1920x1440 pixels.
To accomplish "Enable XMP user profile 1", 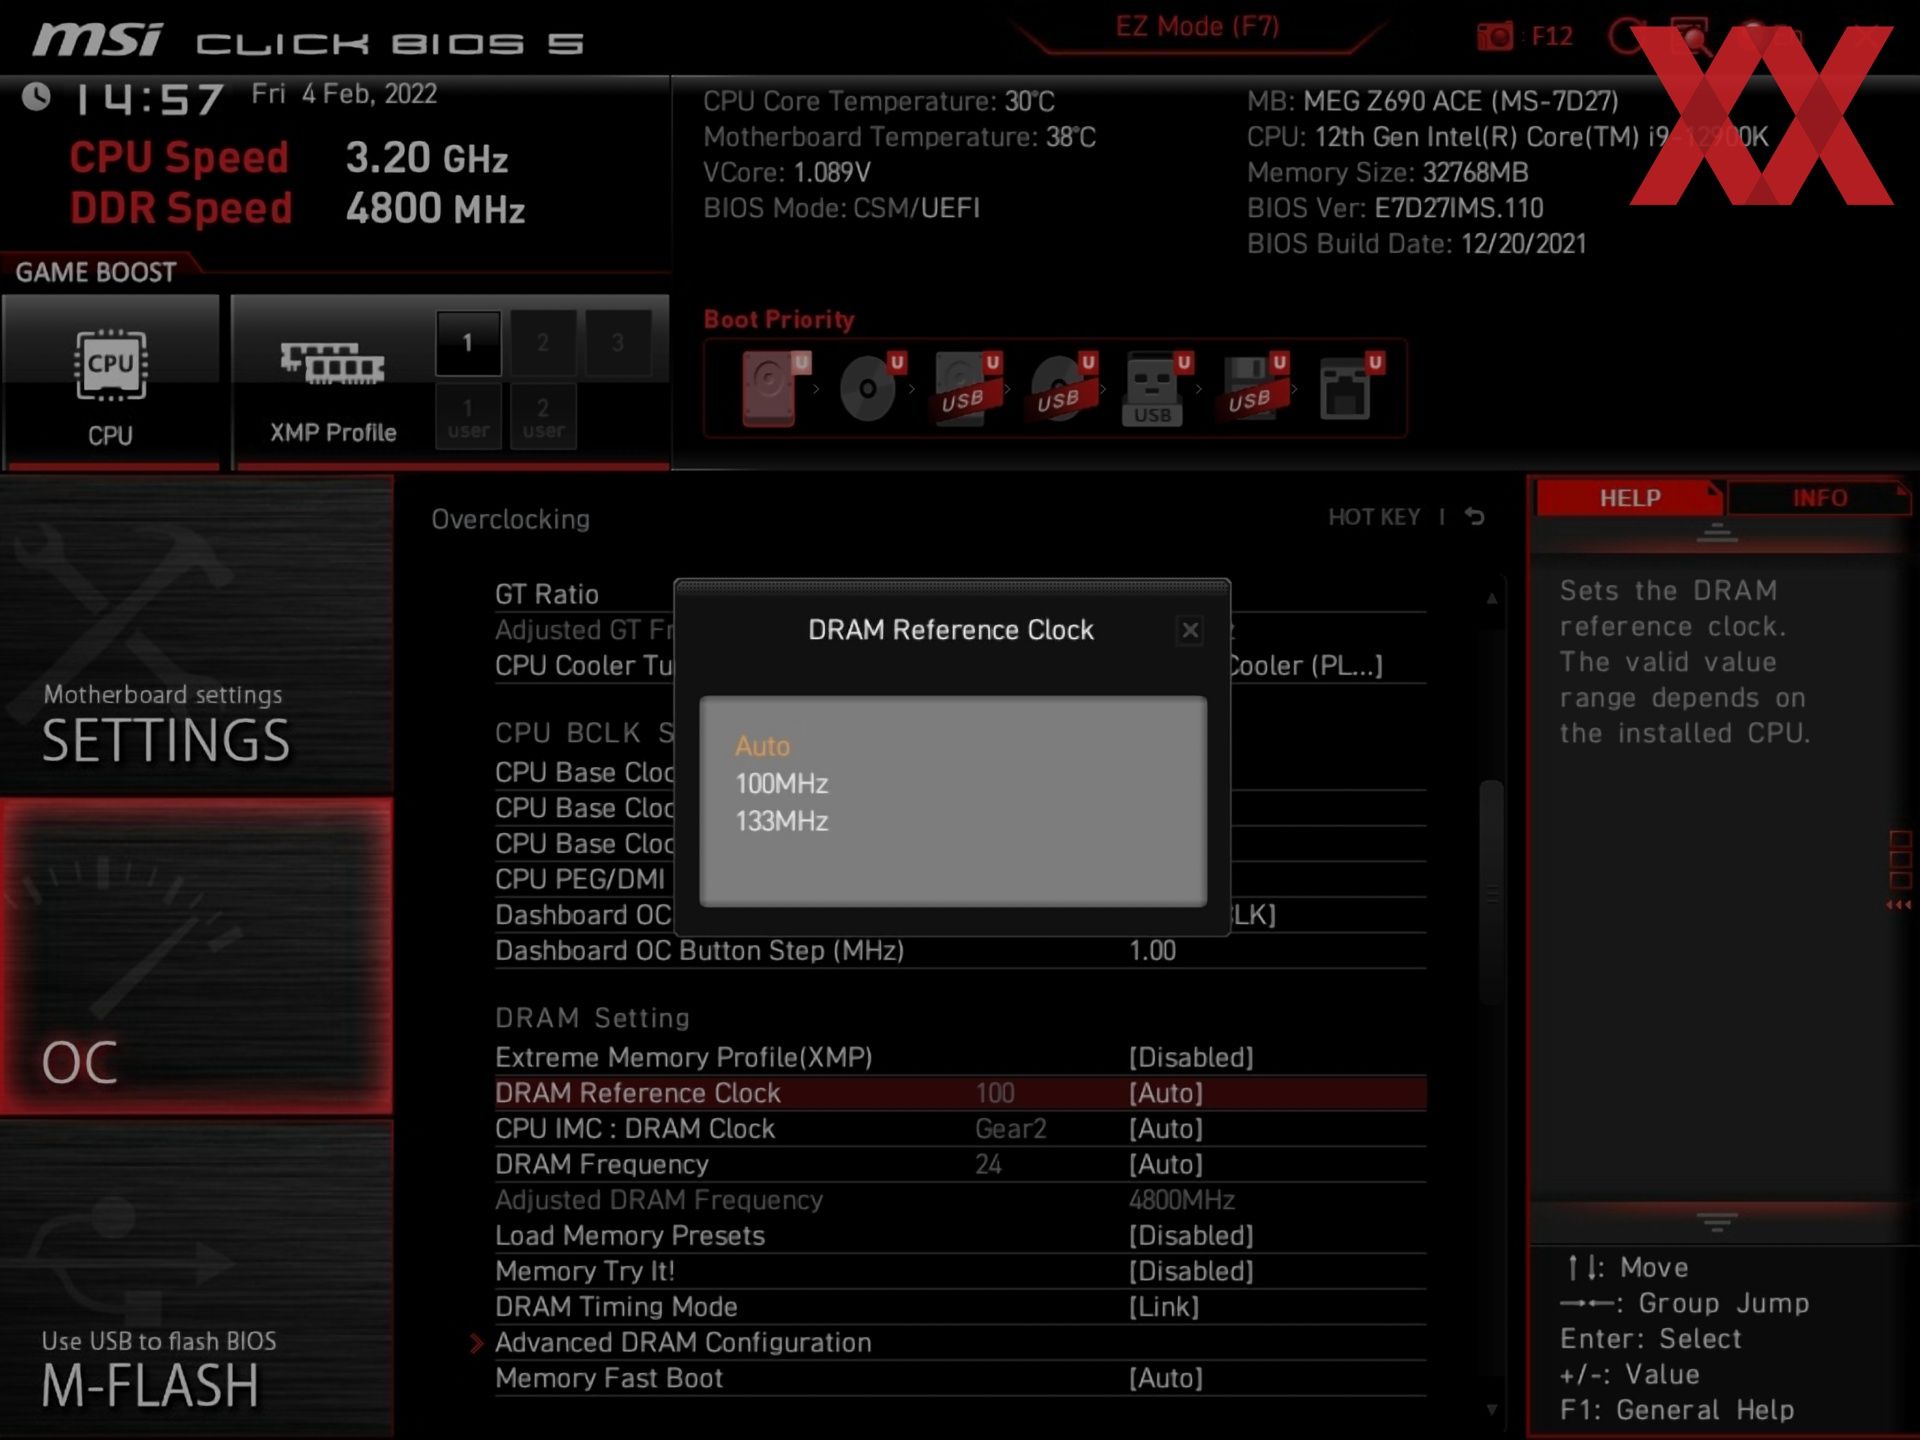I will point(468,418).
